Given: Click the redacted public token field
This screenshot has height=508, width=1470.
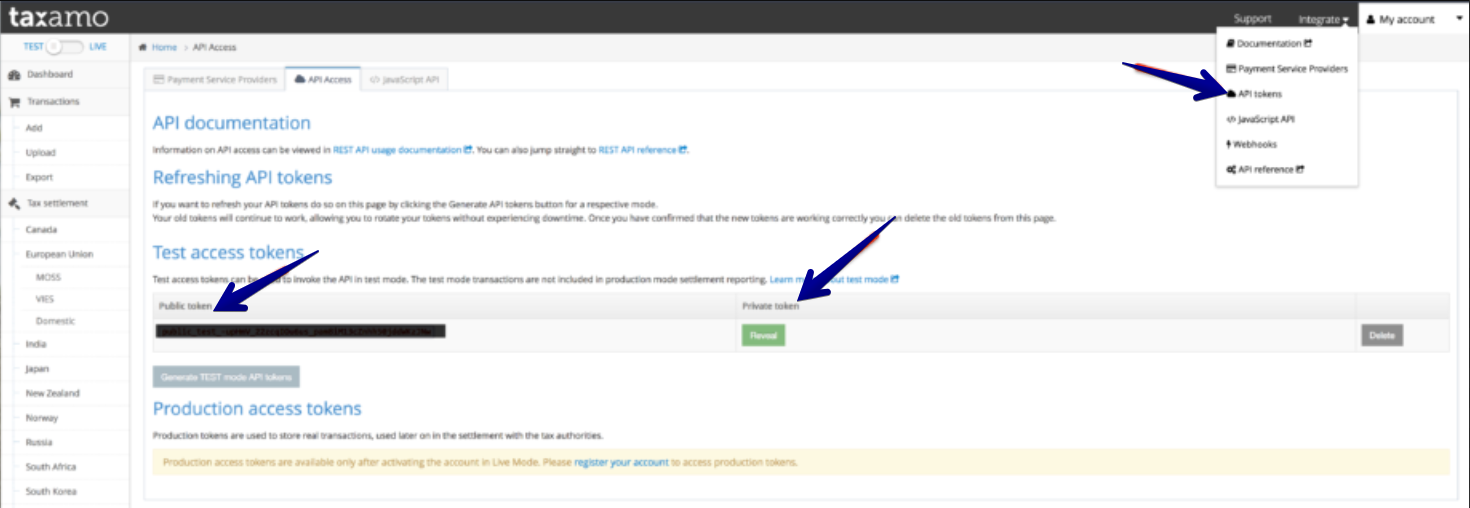Looking at the screenshot, I should [x=300, y=332].
